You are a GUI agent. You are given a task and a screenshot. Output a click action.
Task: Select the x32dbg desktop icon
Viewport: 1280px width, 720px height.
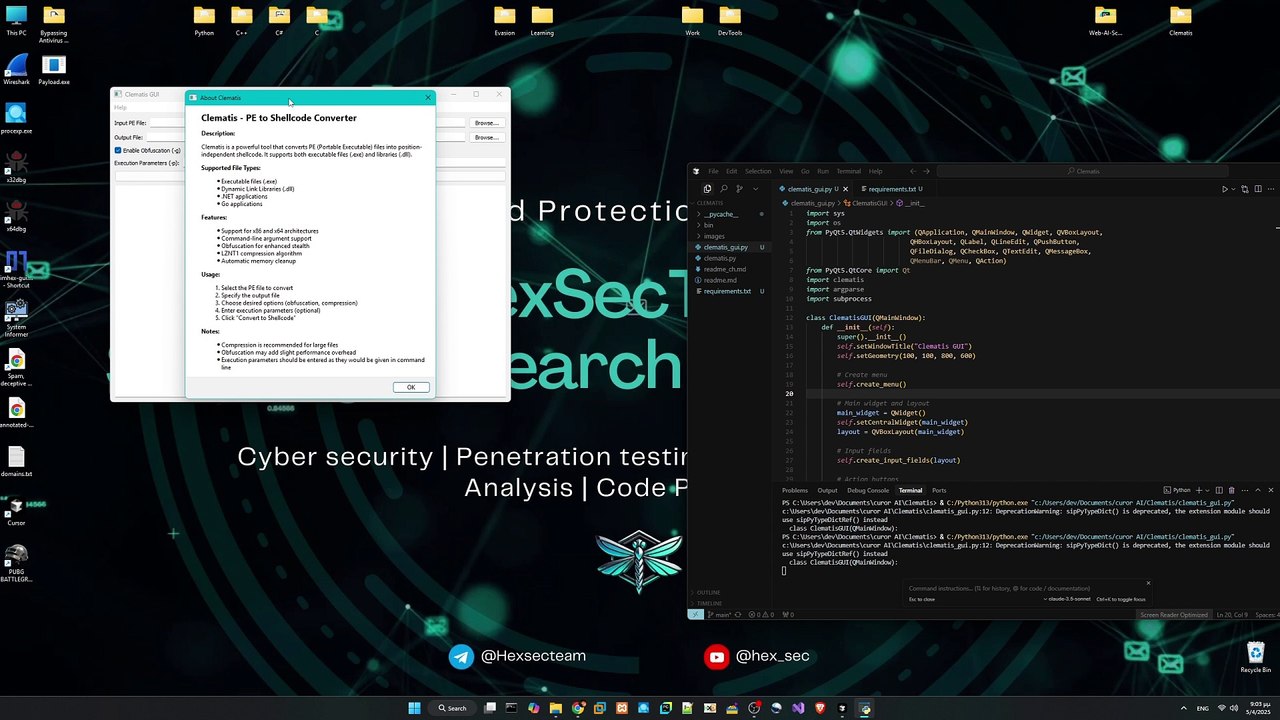pos(16,167)
